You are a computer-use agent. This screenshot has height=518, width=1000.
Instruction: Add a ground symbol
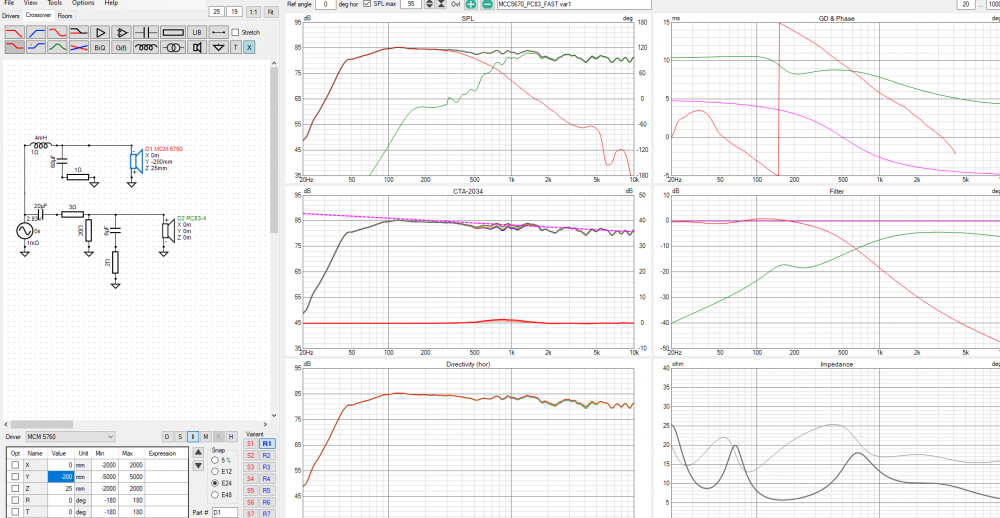point(219,47)
